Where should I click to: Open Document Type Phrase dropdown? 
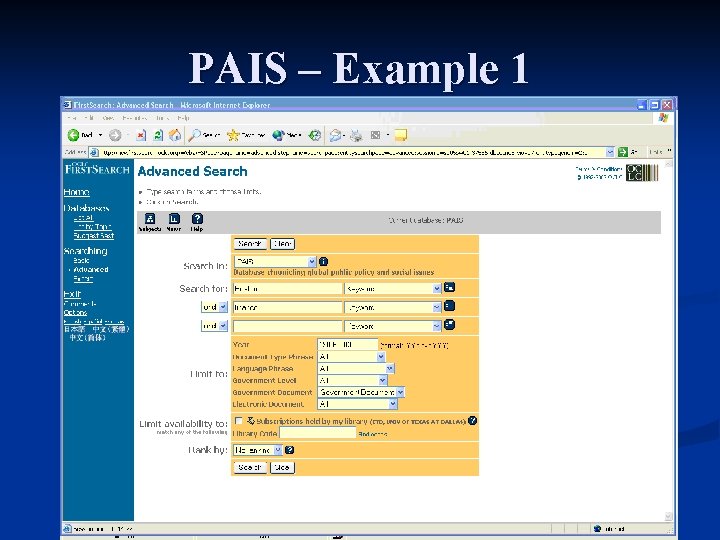click(x=380, y=356)
